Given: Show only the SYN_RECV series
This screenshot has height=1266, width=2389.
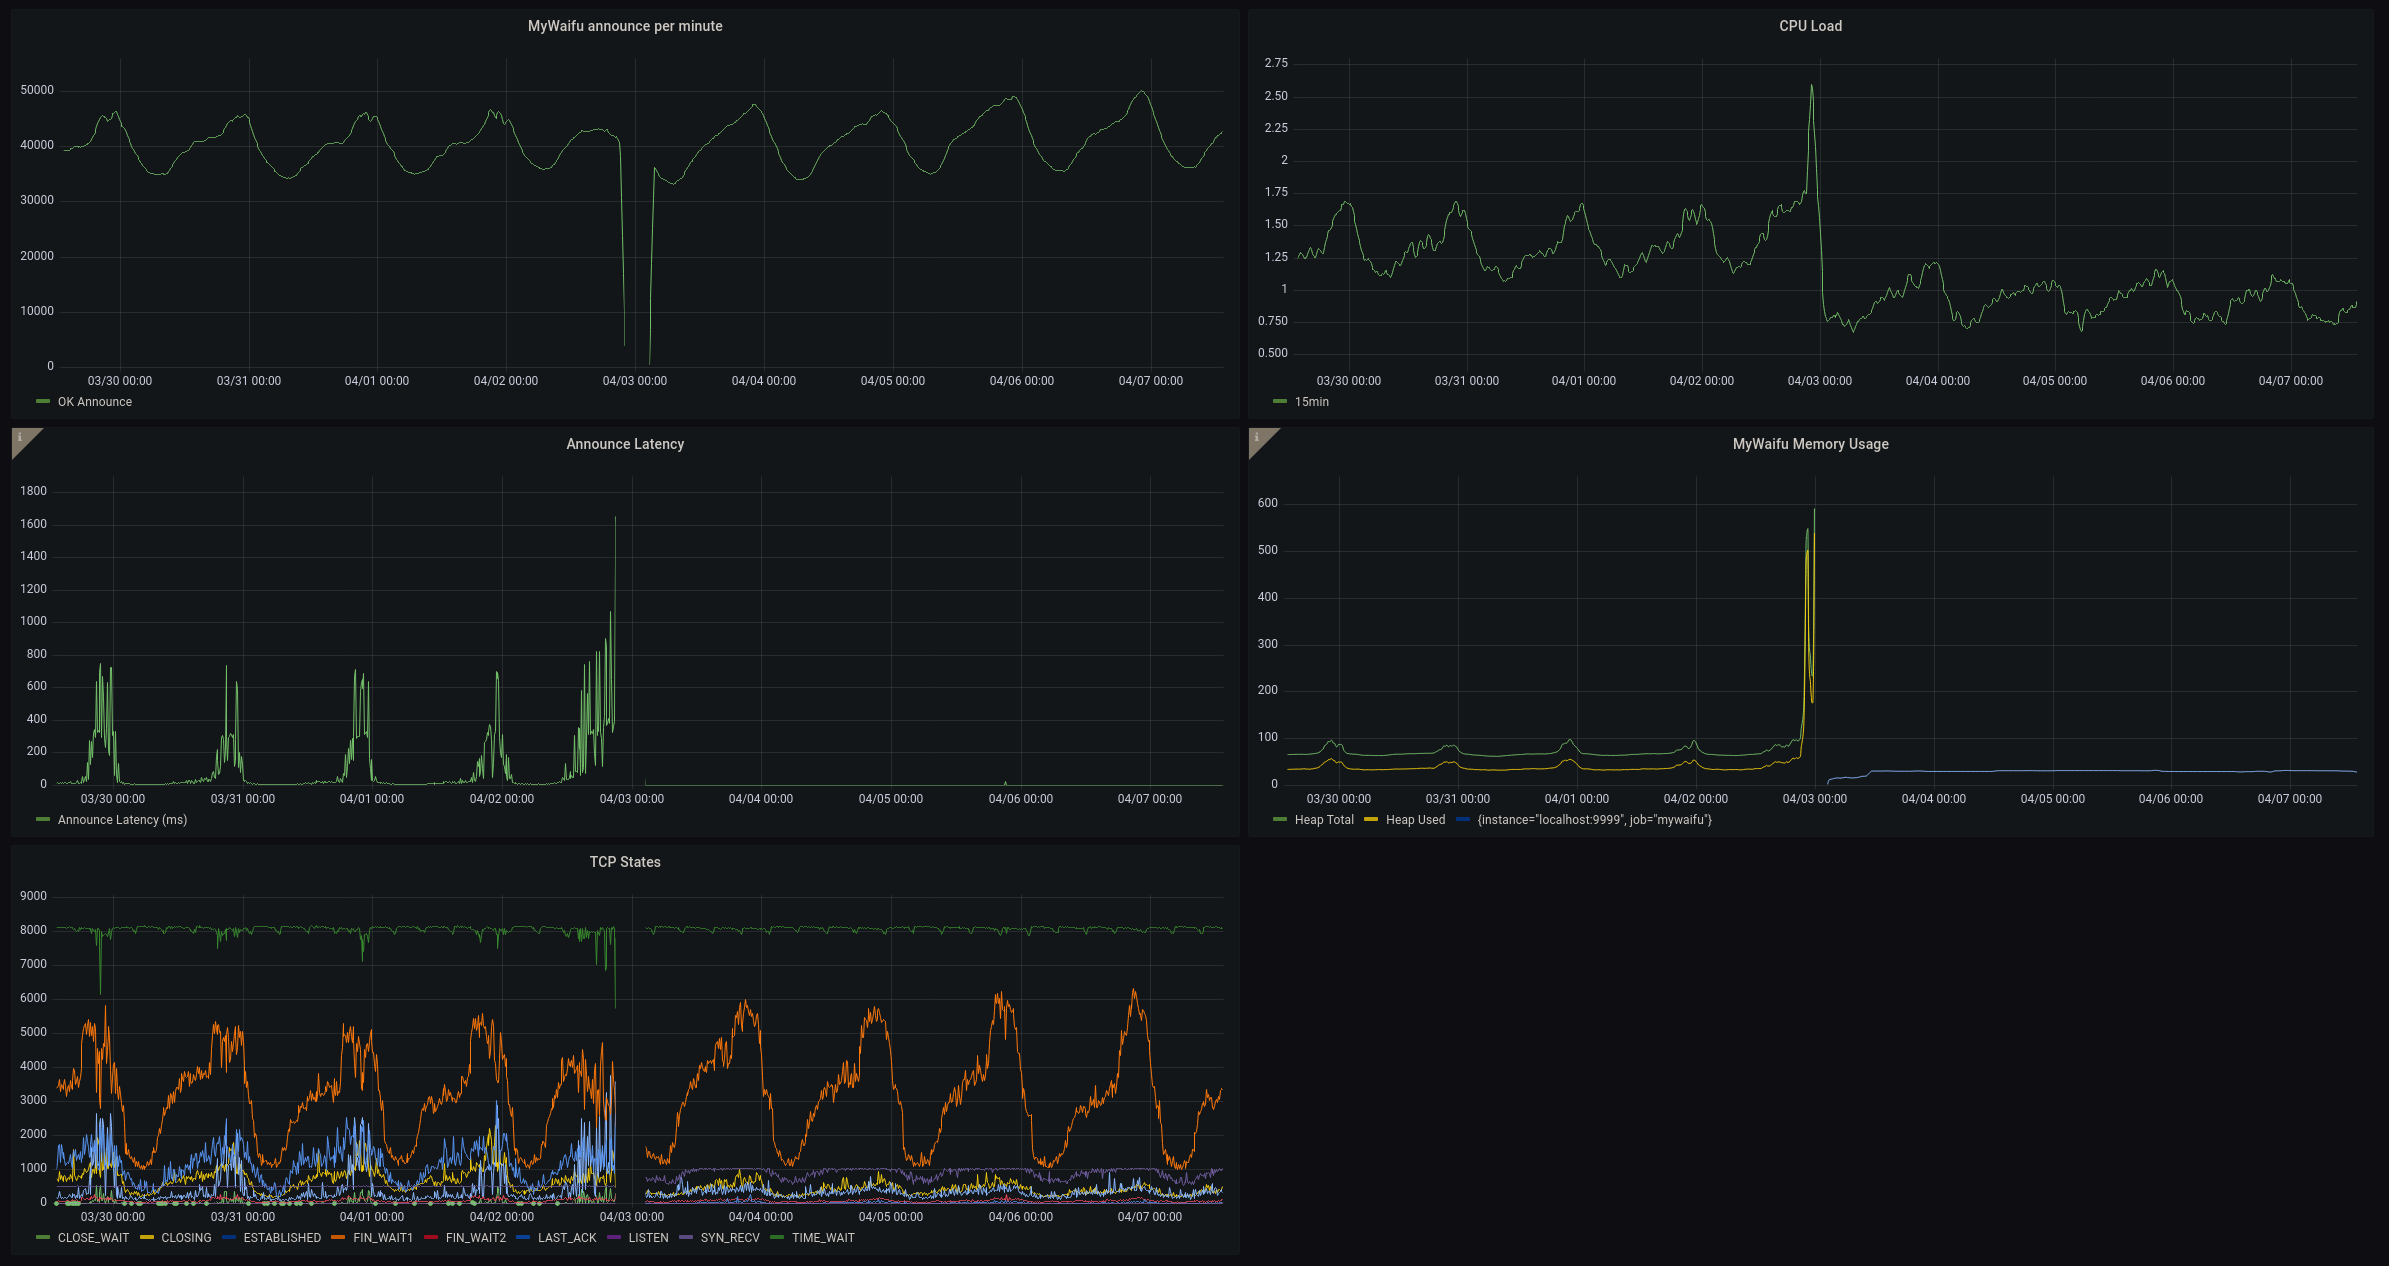Looking at the screenshot, I should click(x=729, y=1238).
